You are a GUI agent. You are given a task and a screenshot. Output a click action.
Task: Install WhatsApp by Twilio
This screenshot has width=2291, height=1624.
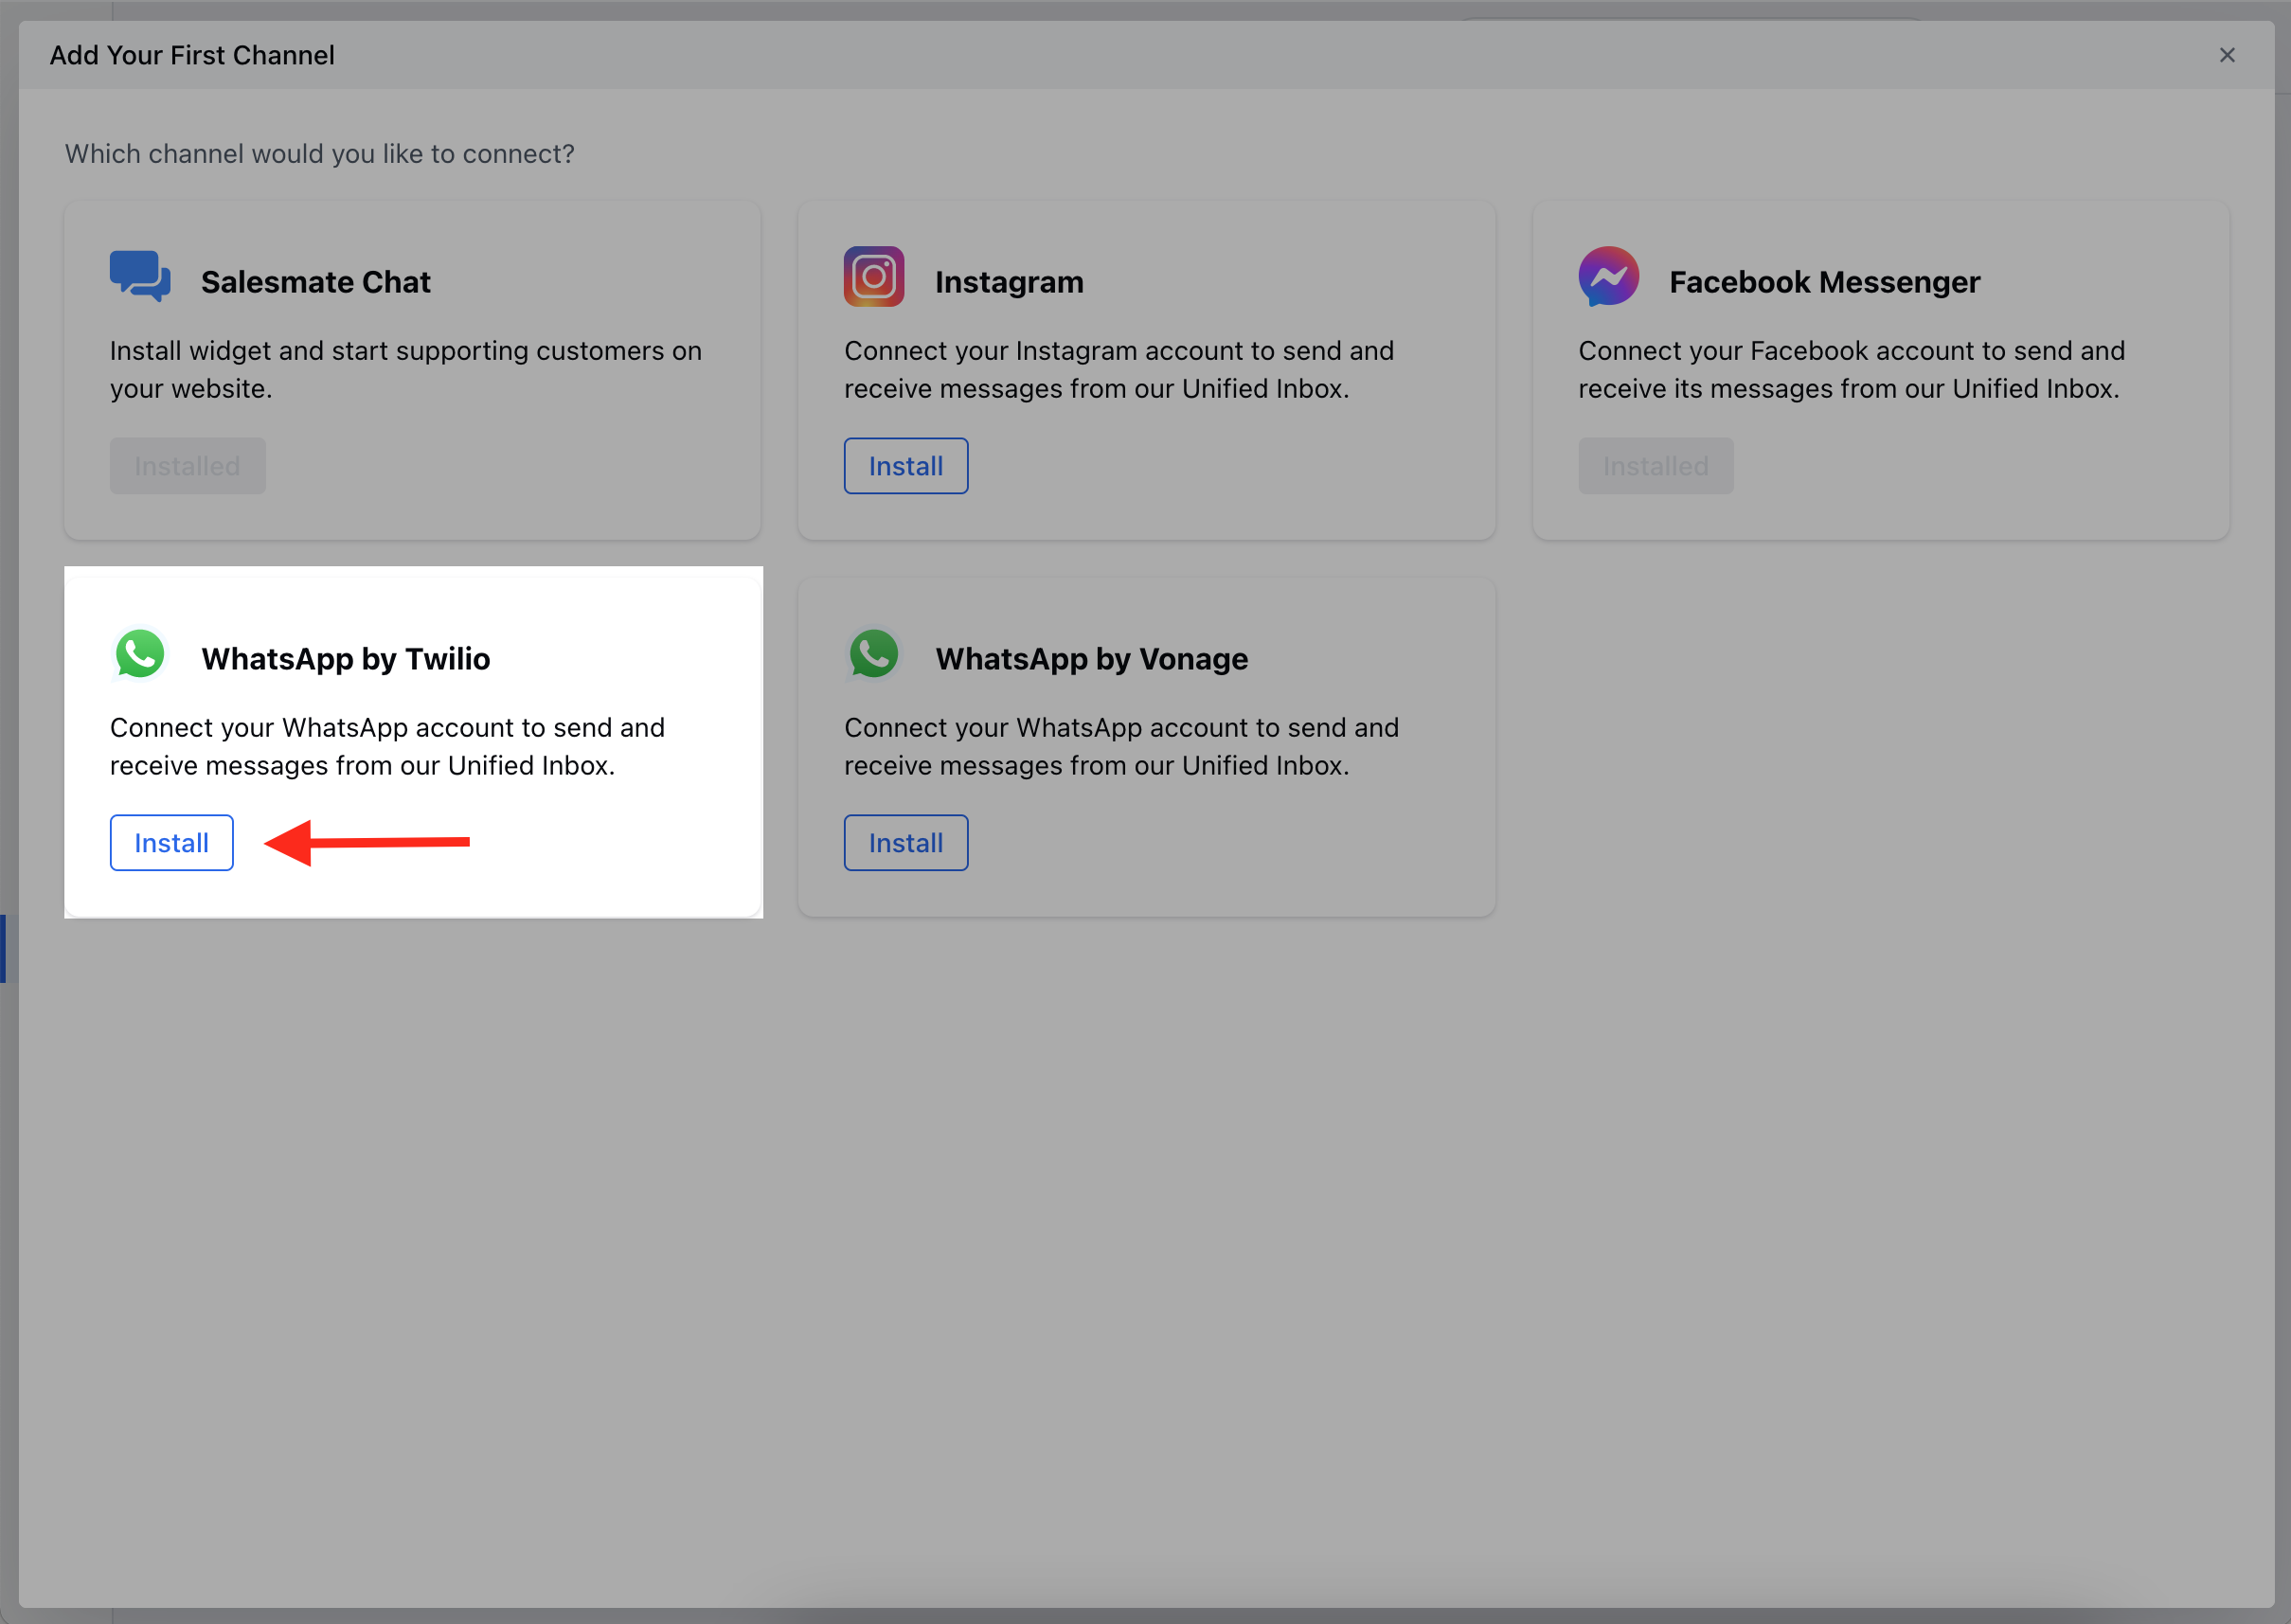tap(172, 843)
